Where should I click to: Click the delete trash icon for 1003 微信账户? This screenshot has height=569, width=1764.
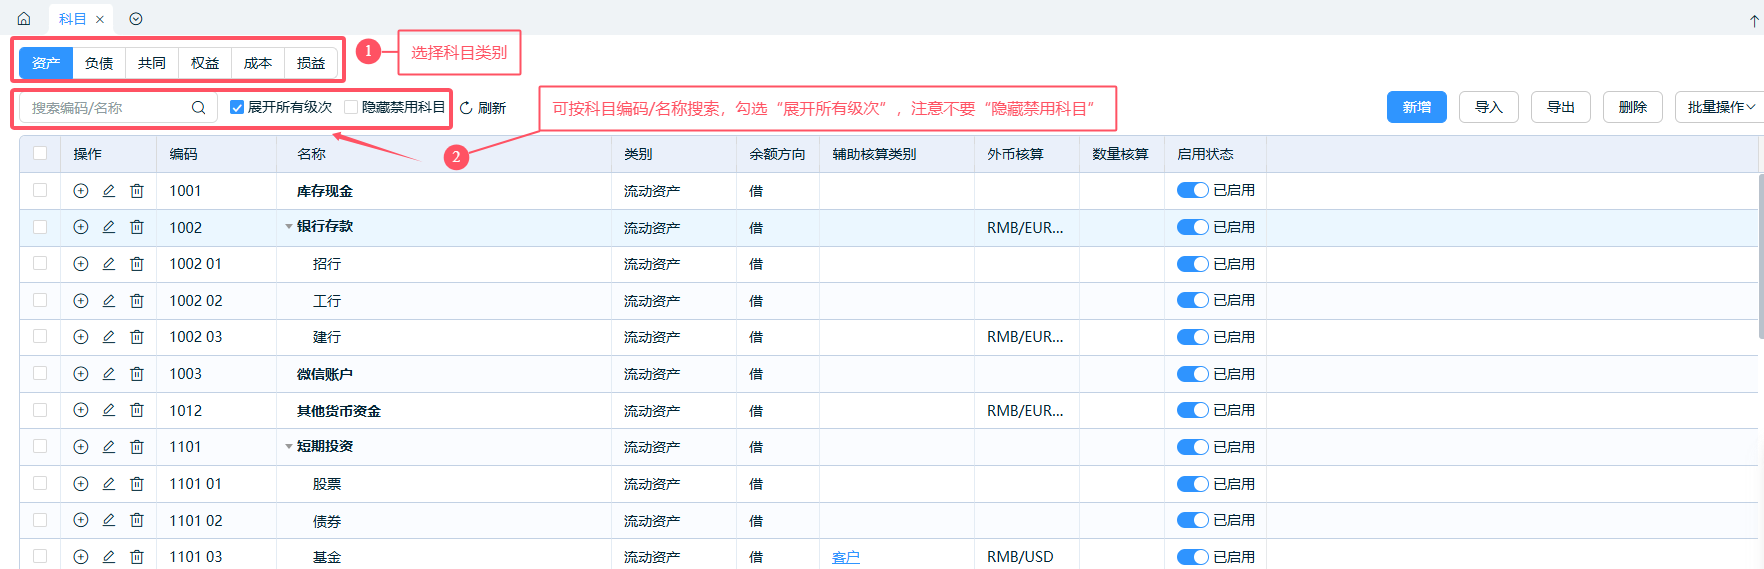click(x=137, y=374)
